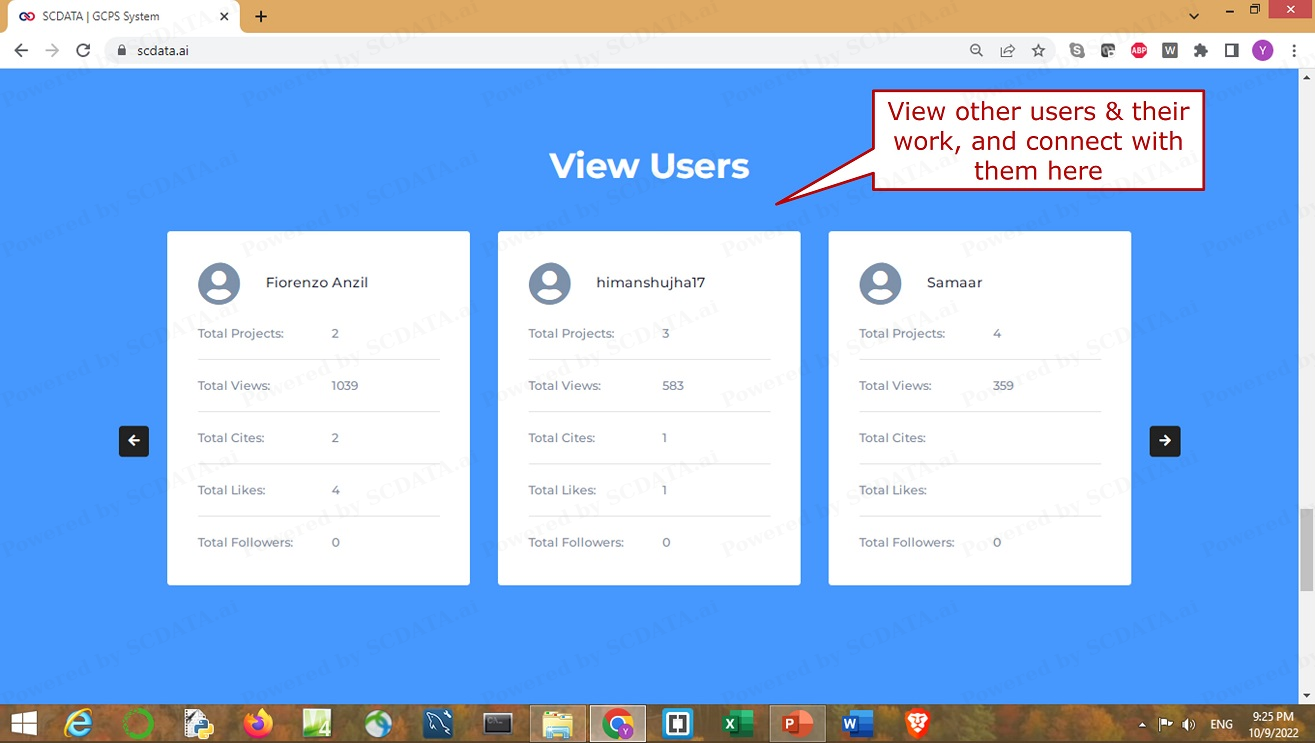Screen dimensions: 1315x743
Task: Click the previous users carousel arrow
Action: pos(134,441)
